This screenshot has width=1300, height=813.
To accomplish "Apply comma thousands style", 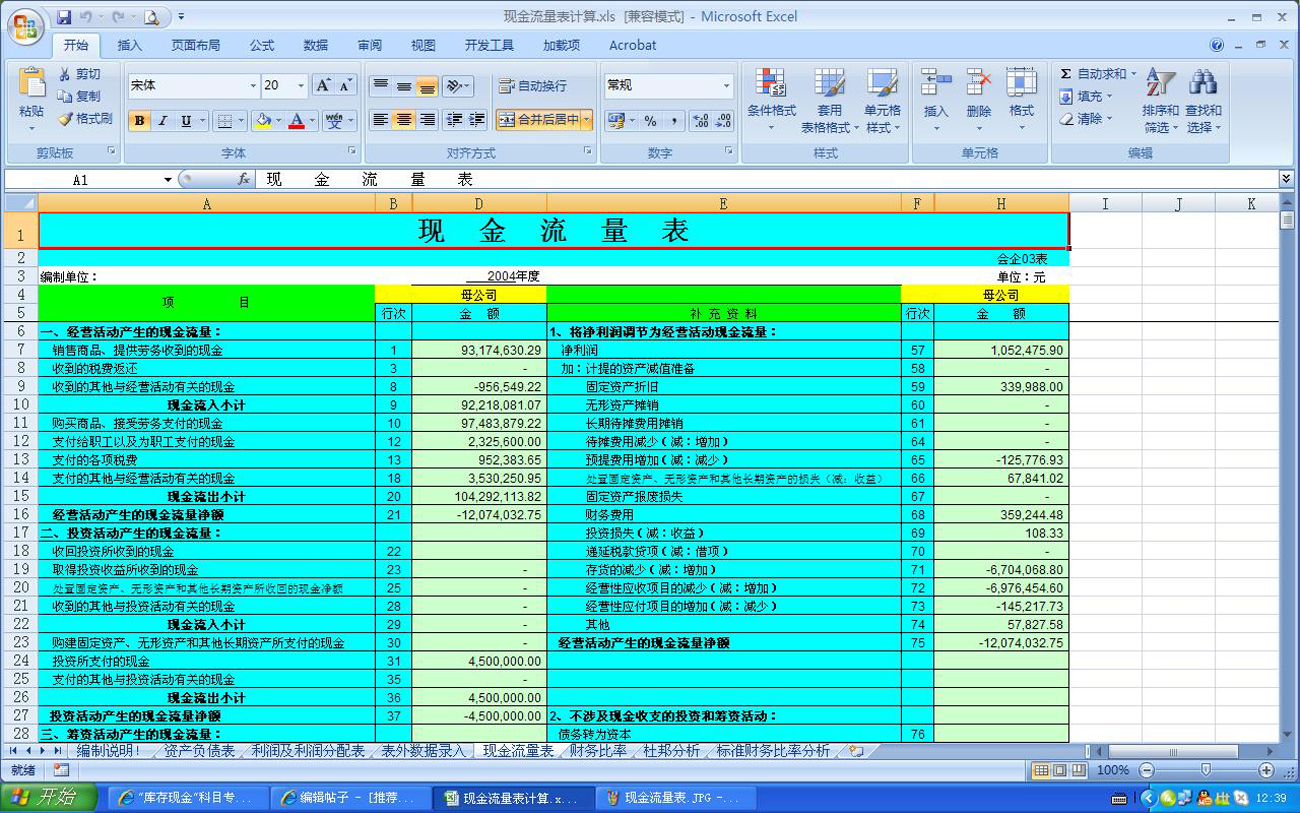I will click(674, 121).
